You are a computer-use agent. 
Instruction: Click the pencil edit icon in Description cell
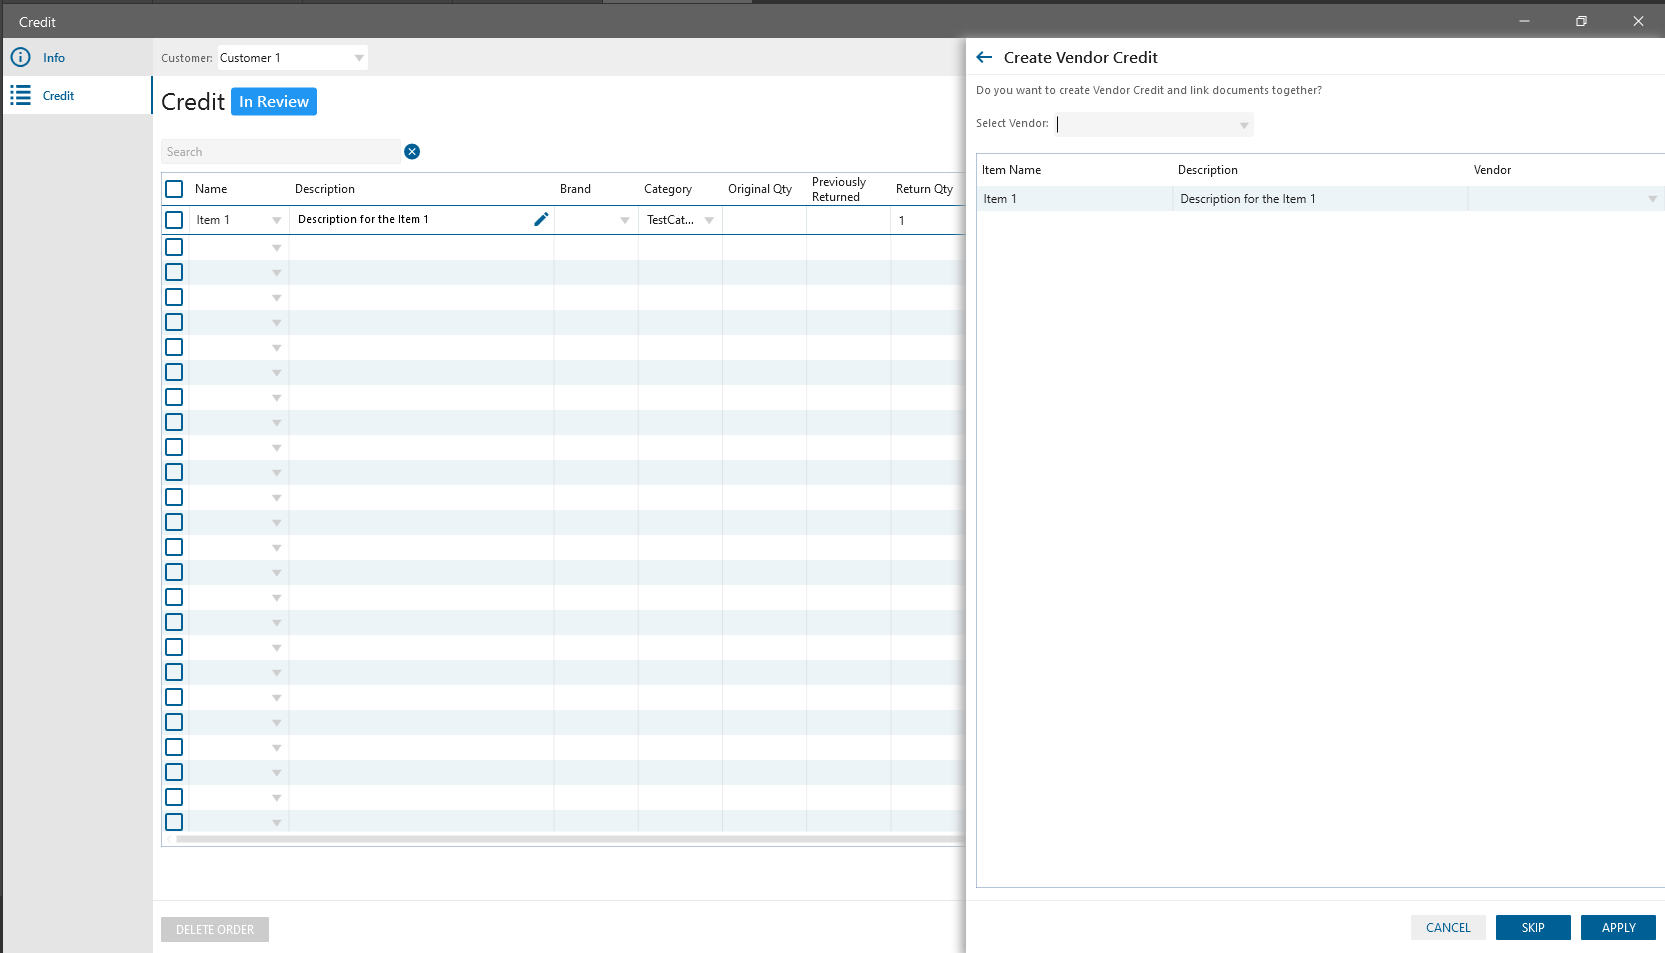pyautogui.click(x=541, y=219)
